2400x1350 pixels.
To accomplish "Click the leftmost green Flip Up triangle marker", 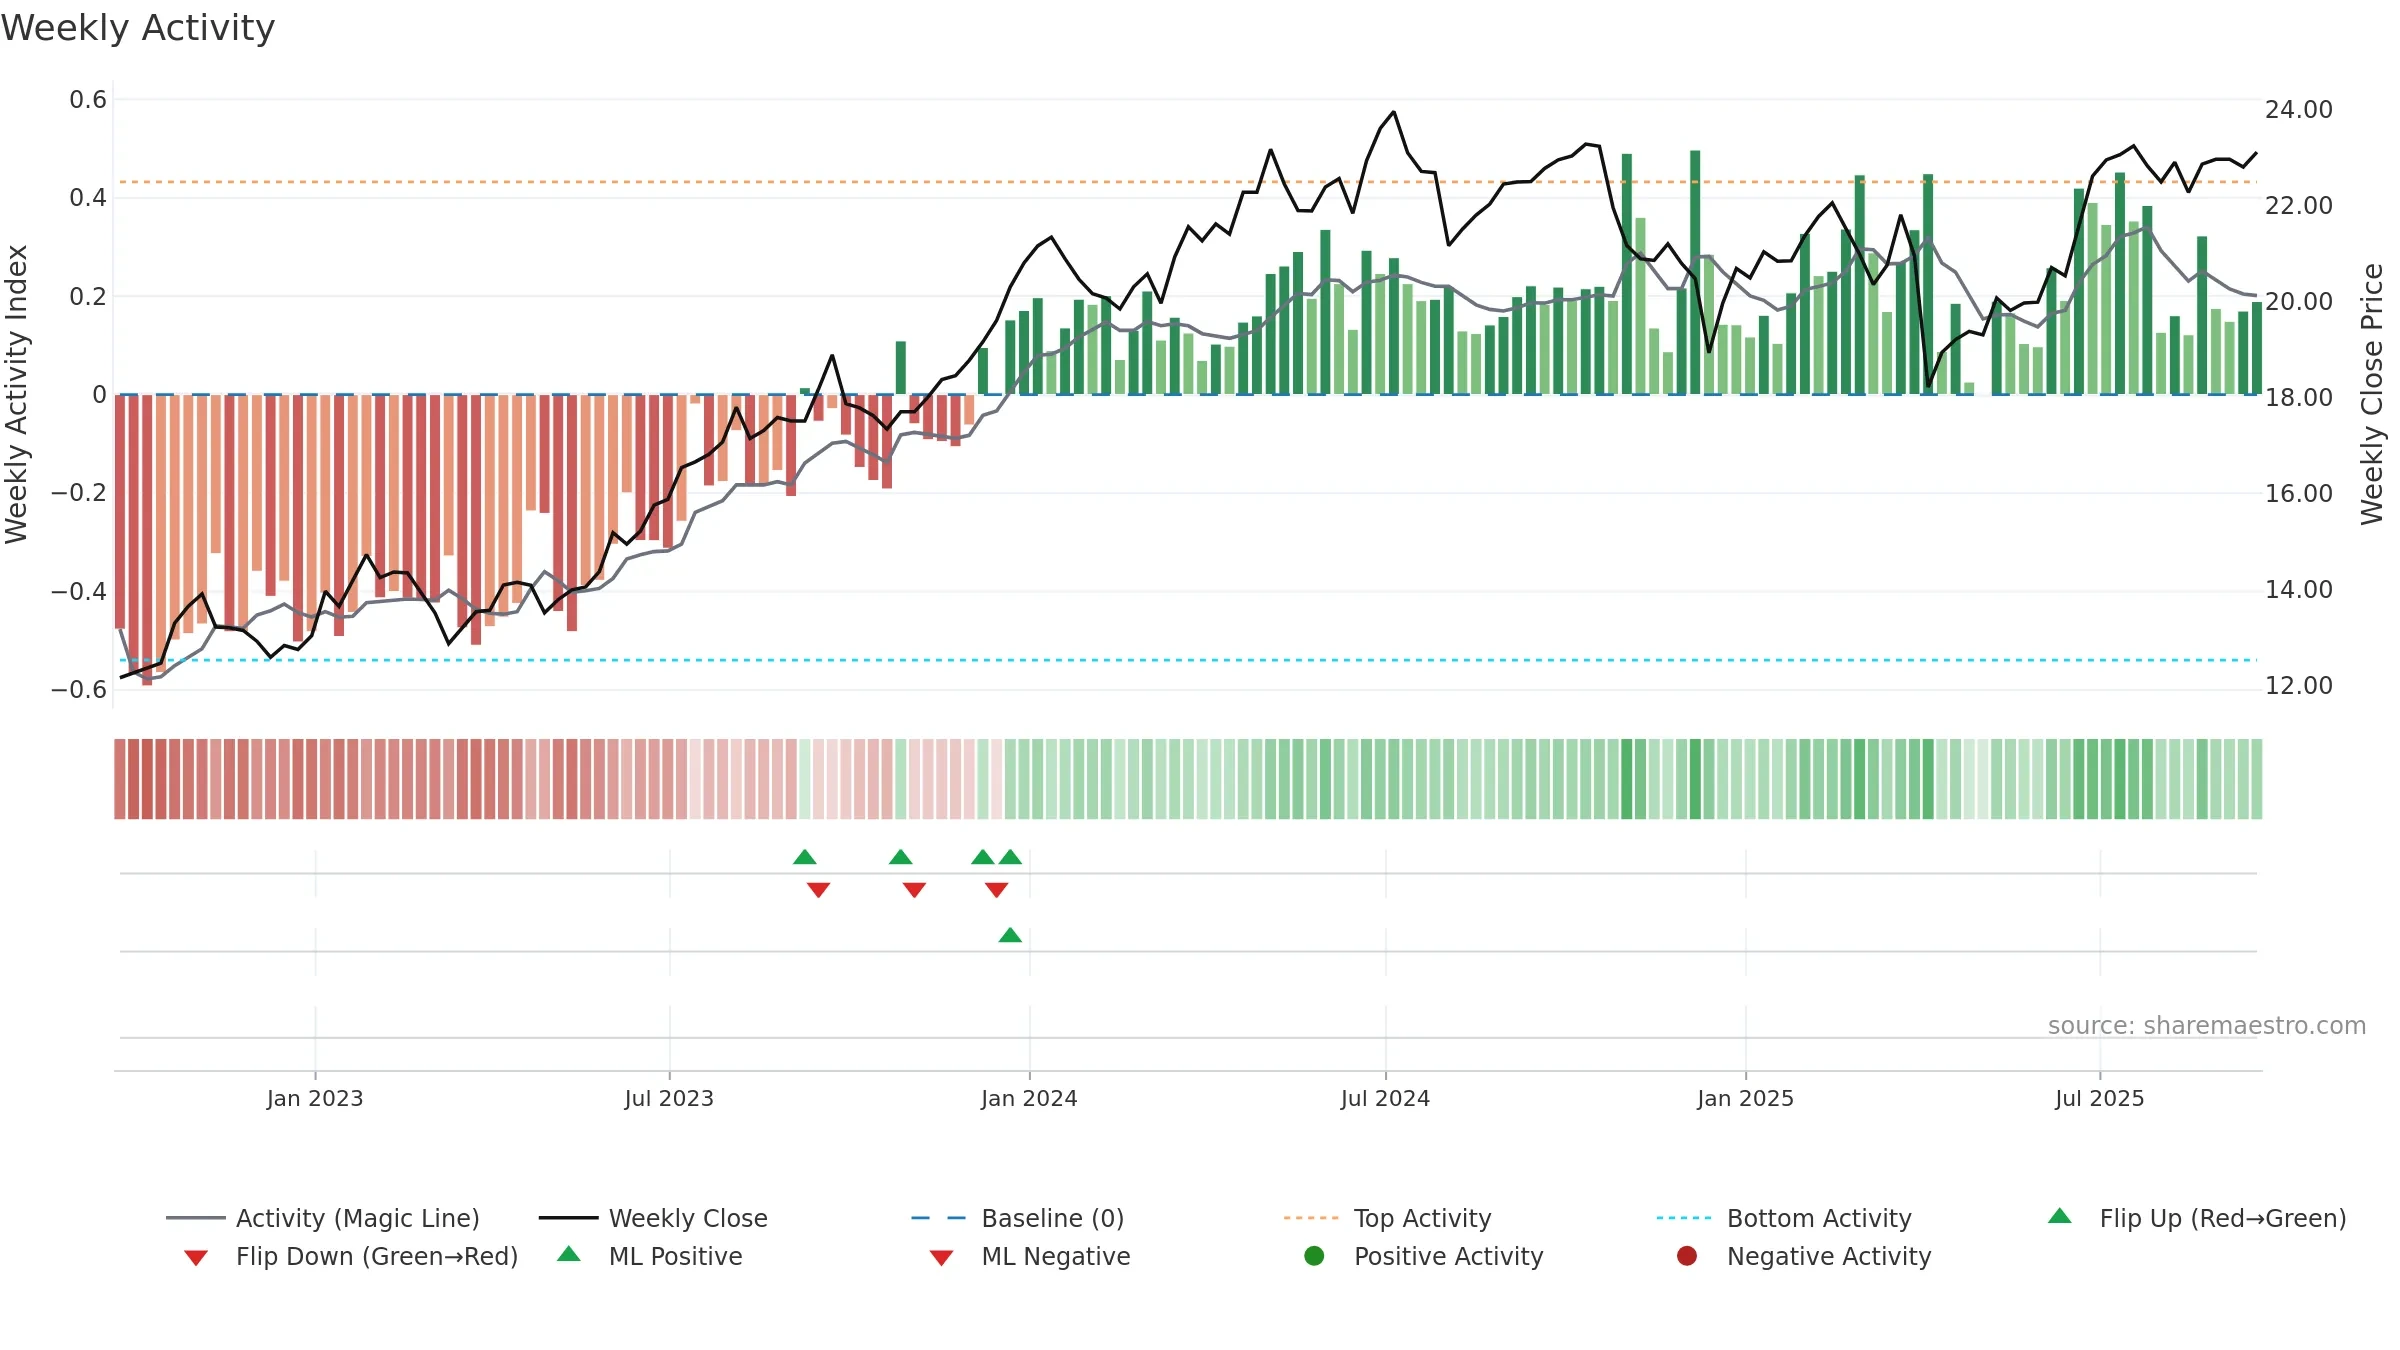I will pos(805,857).
